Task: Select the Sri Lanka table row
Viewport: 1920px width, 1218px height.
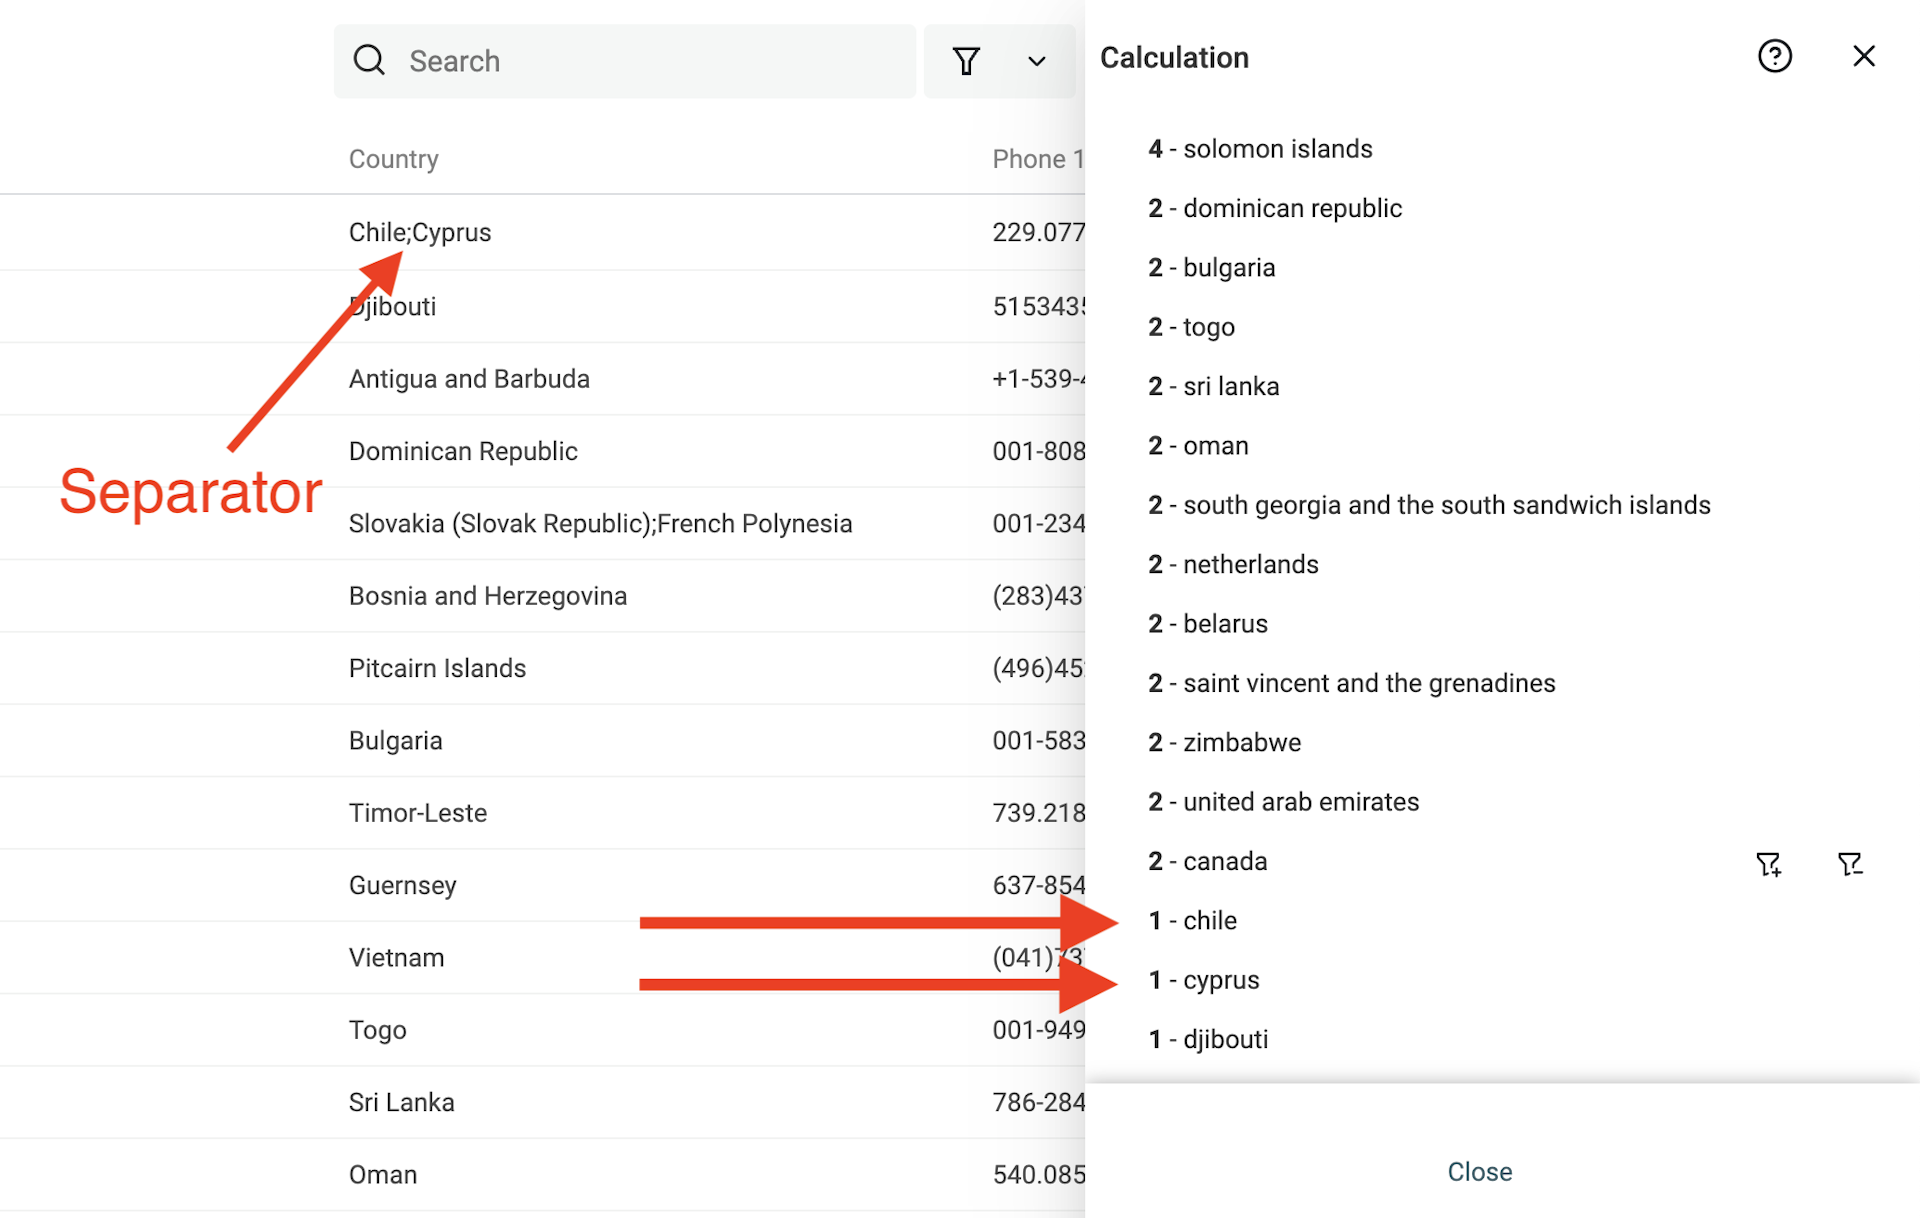Action: point(542,1102)
